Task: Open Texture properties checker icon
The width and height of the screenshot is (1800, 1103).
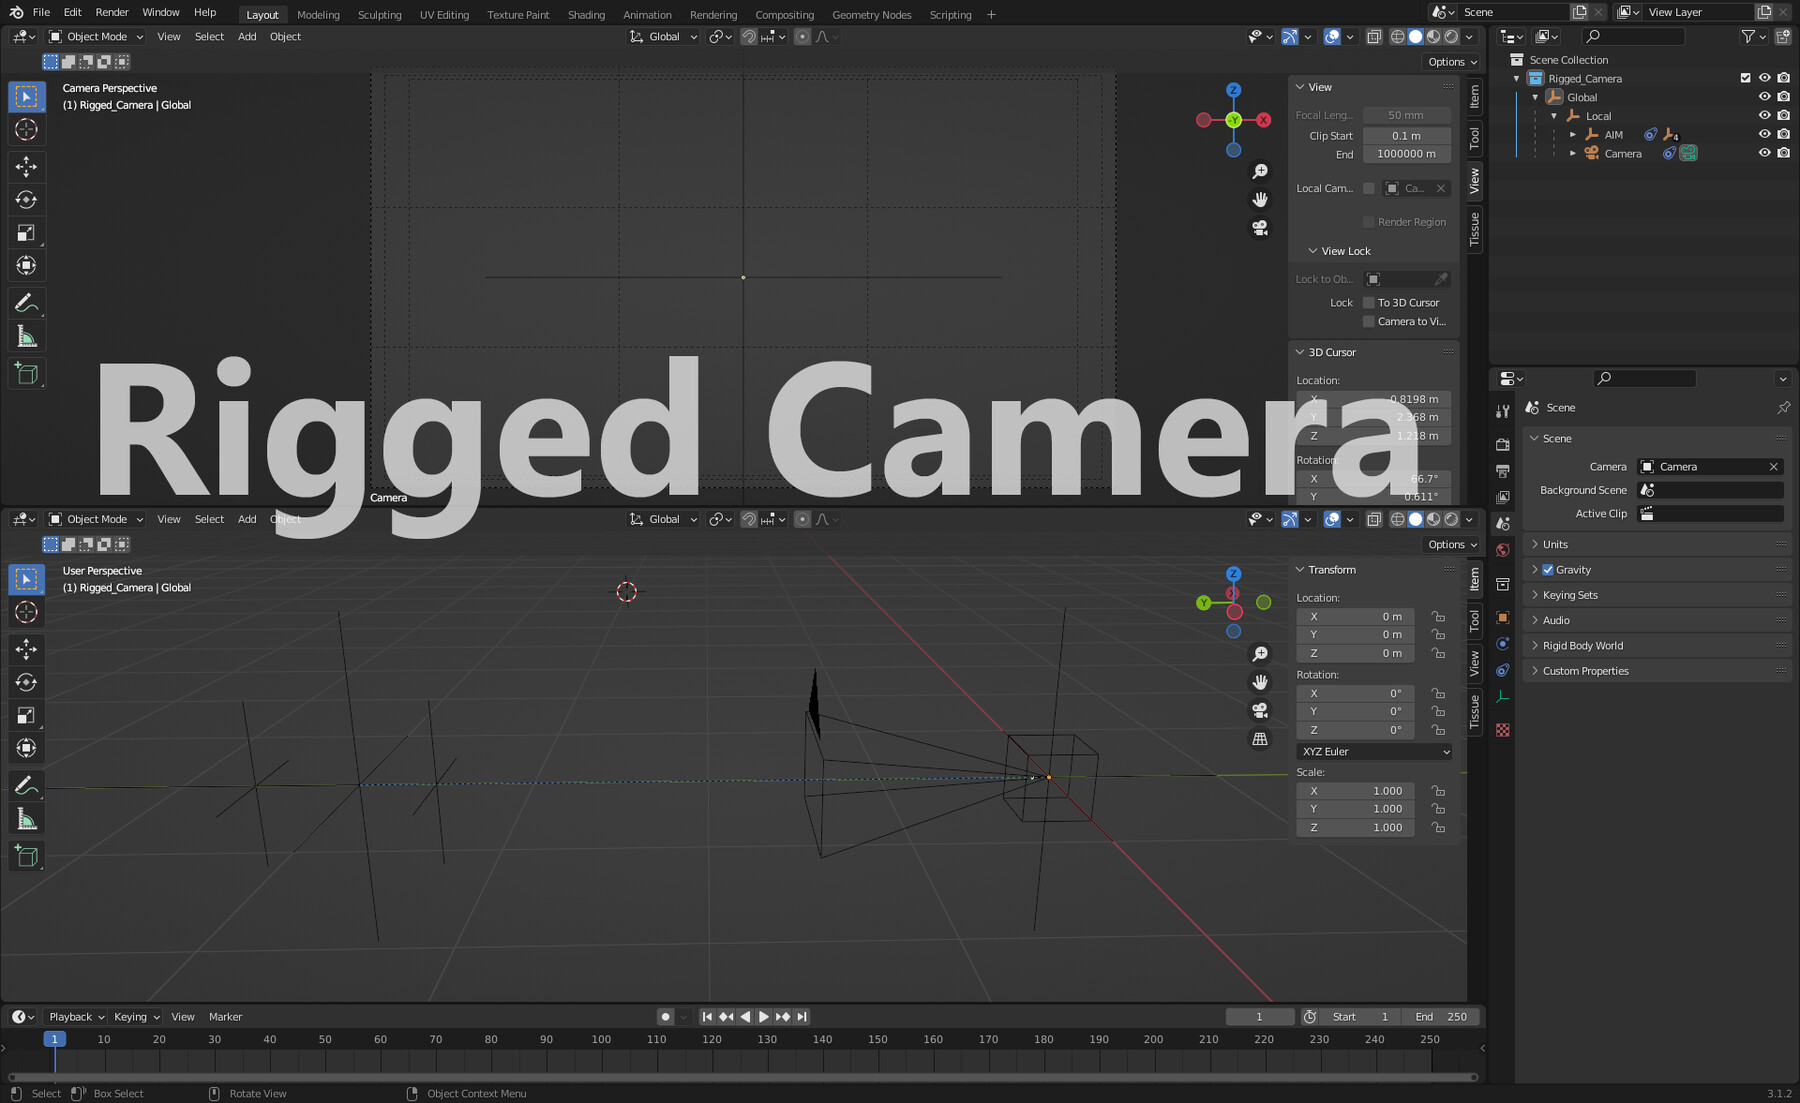Action: 1502,730
